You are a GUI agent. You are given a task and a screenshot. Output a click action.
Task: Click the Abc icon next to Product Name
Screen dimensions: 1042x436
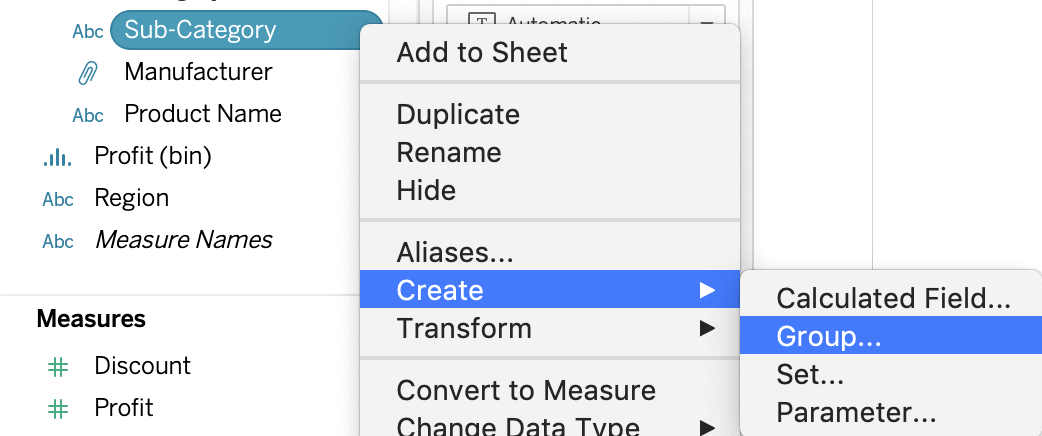click(88, 115)
